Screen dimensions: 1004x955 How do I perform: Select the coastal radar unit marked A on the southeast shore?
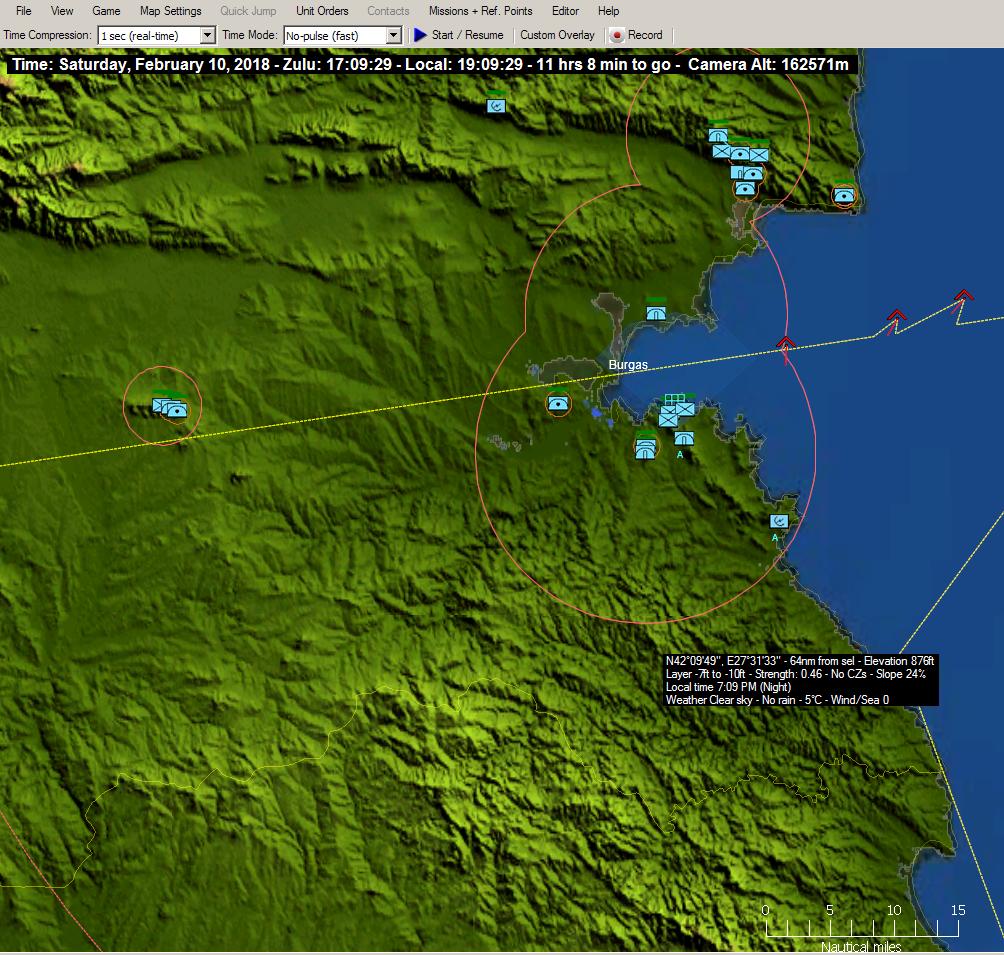point(779,521)
